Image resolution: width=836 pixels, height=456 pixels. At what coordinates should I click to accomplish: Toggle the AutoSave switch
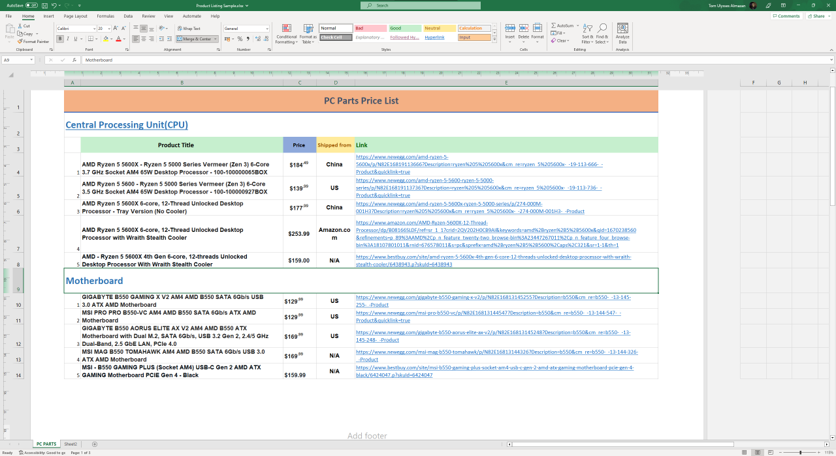pos(31,5)
